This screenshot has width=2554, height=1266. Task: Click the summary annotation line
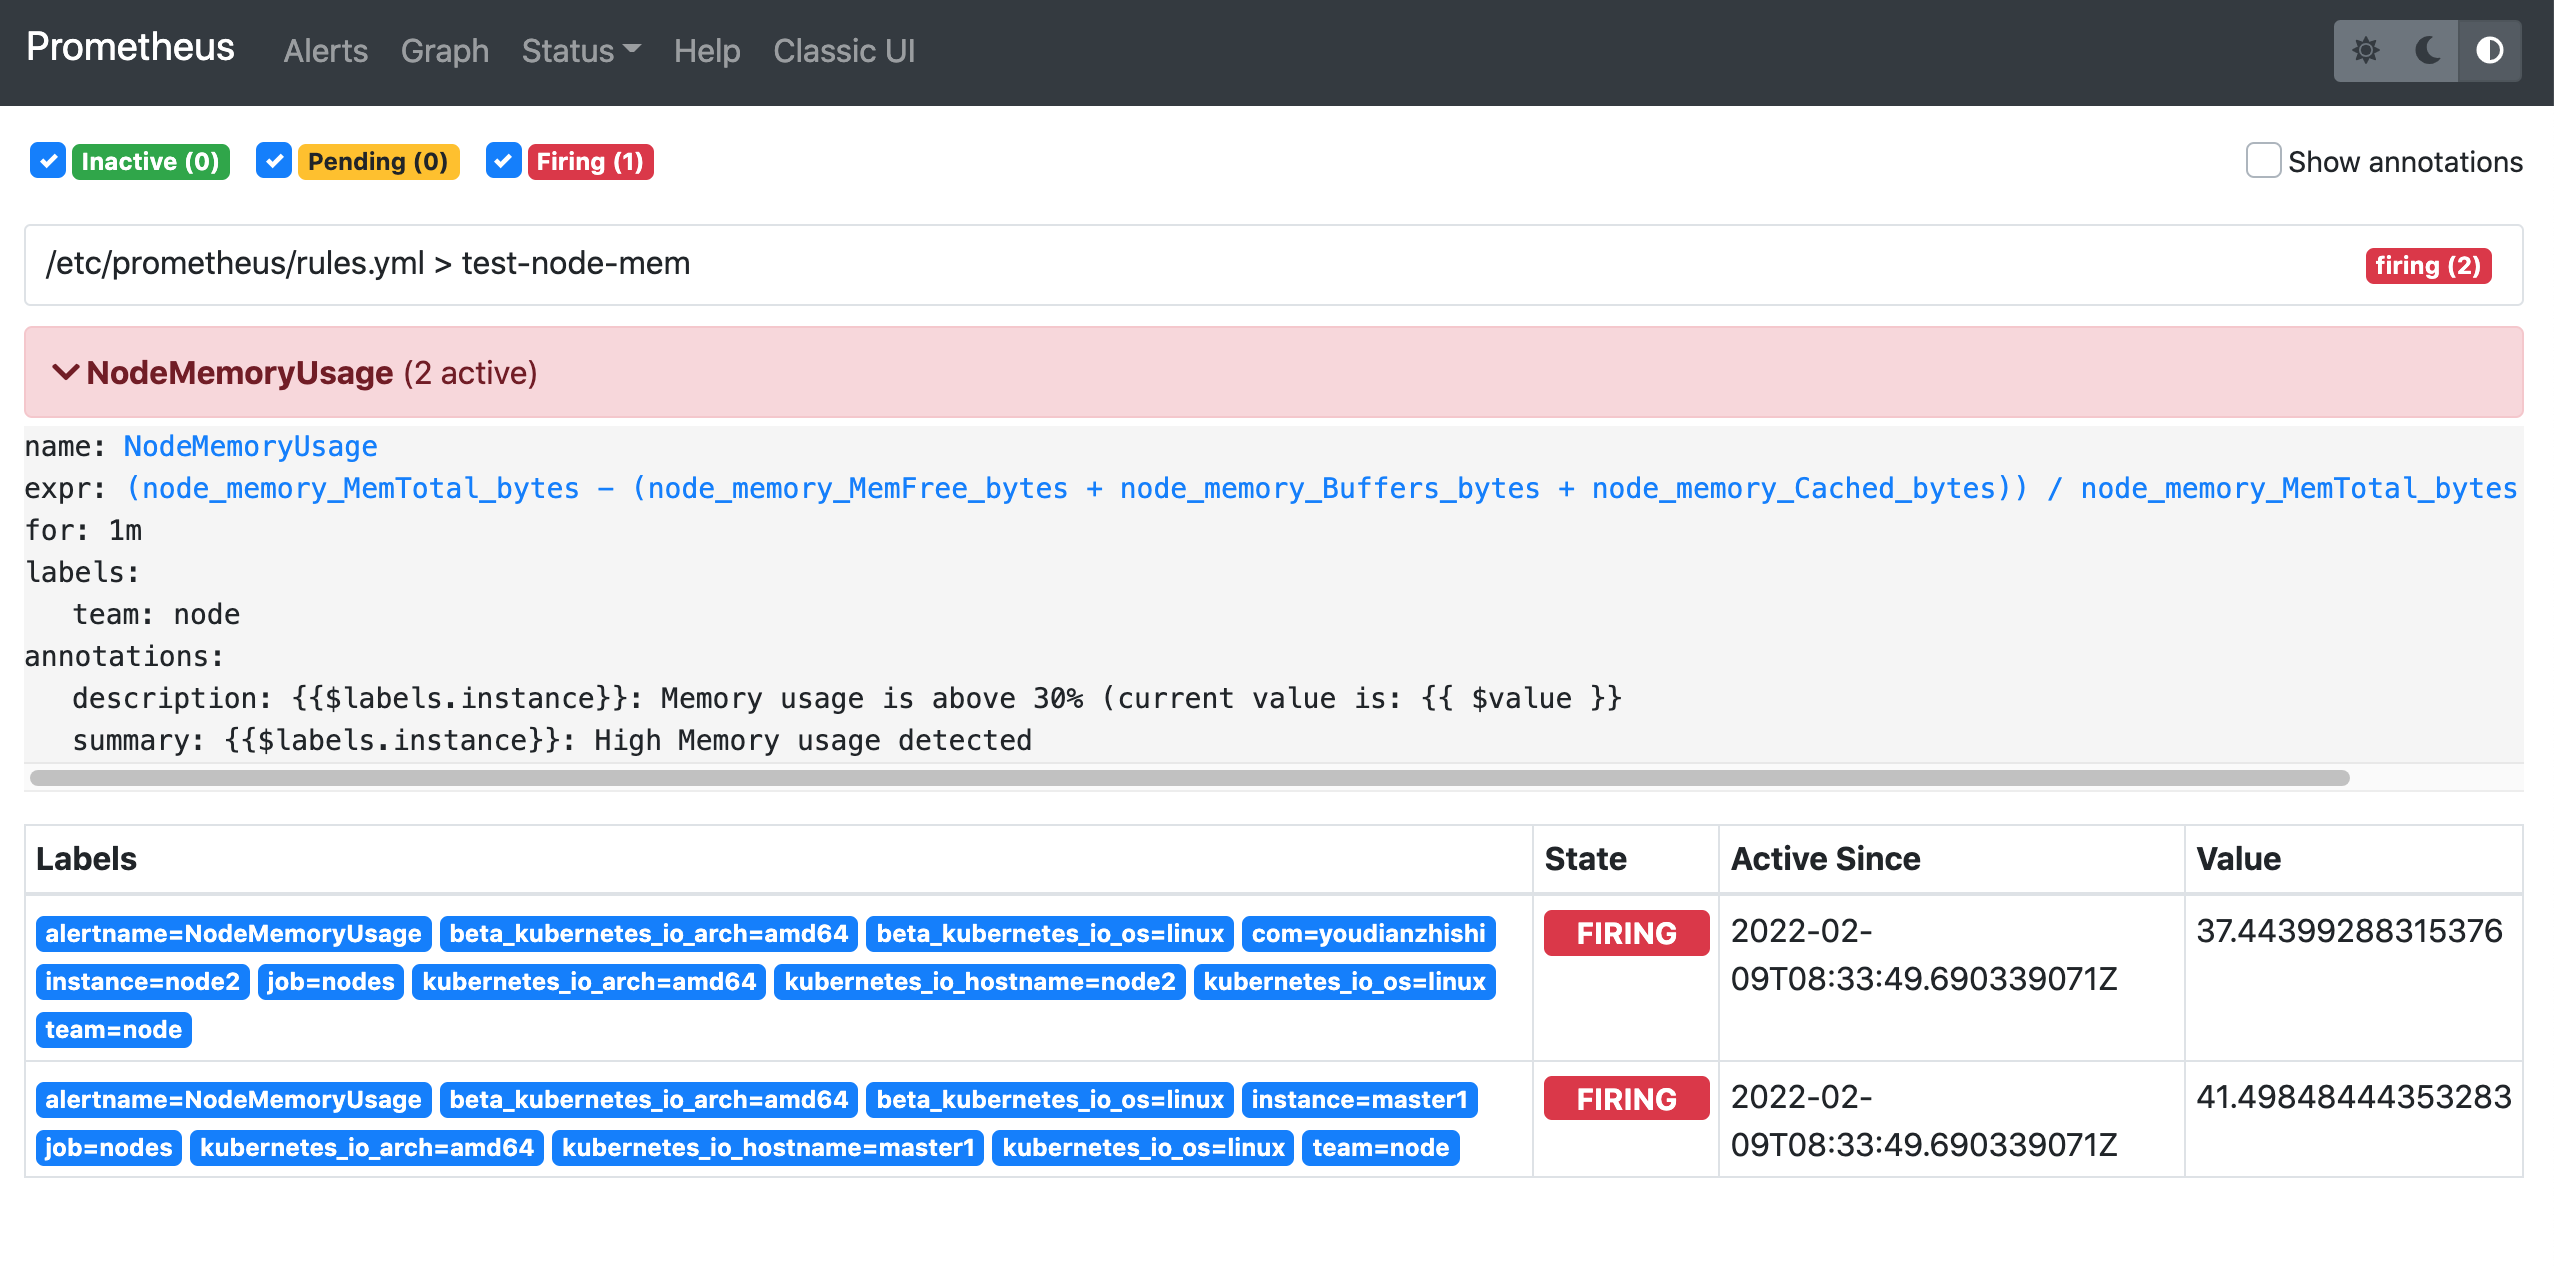pos(552,740)
